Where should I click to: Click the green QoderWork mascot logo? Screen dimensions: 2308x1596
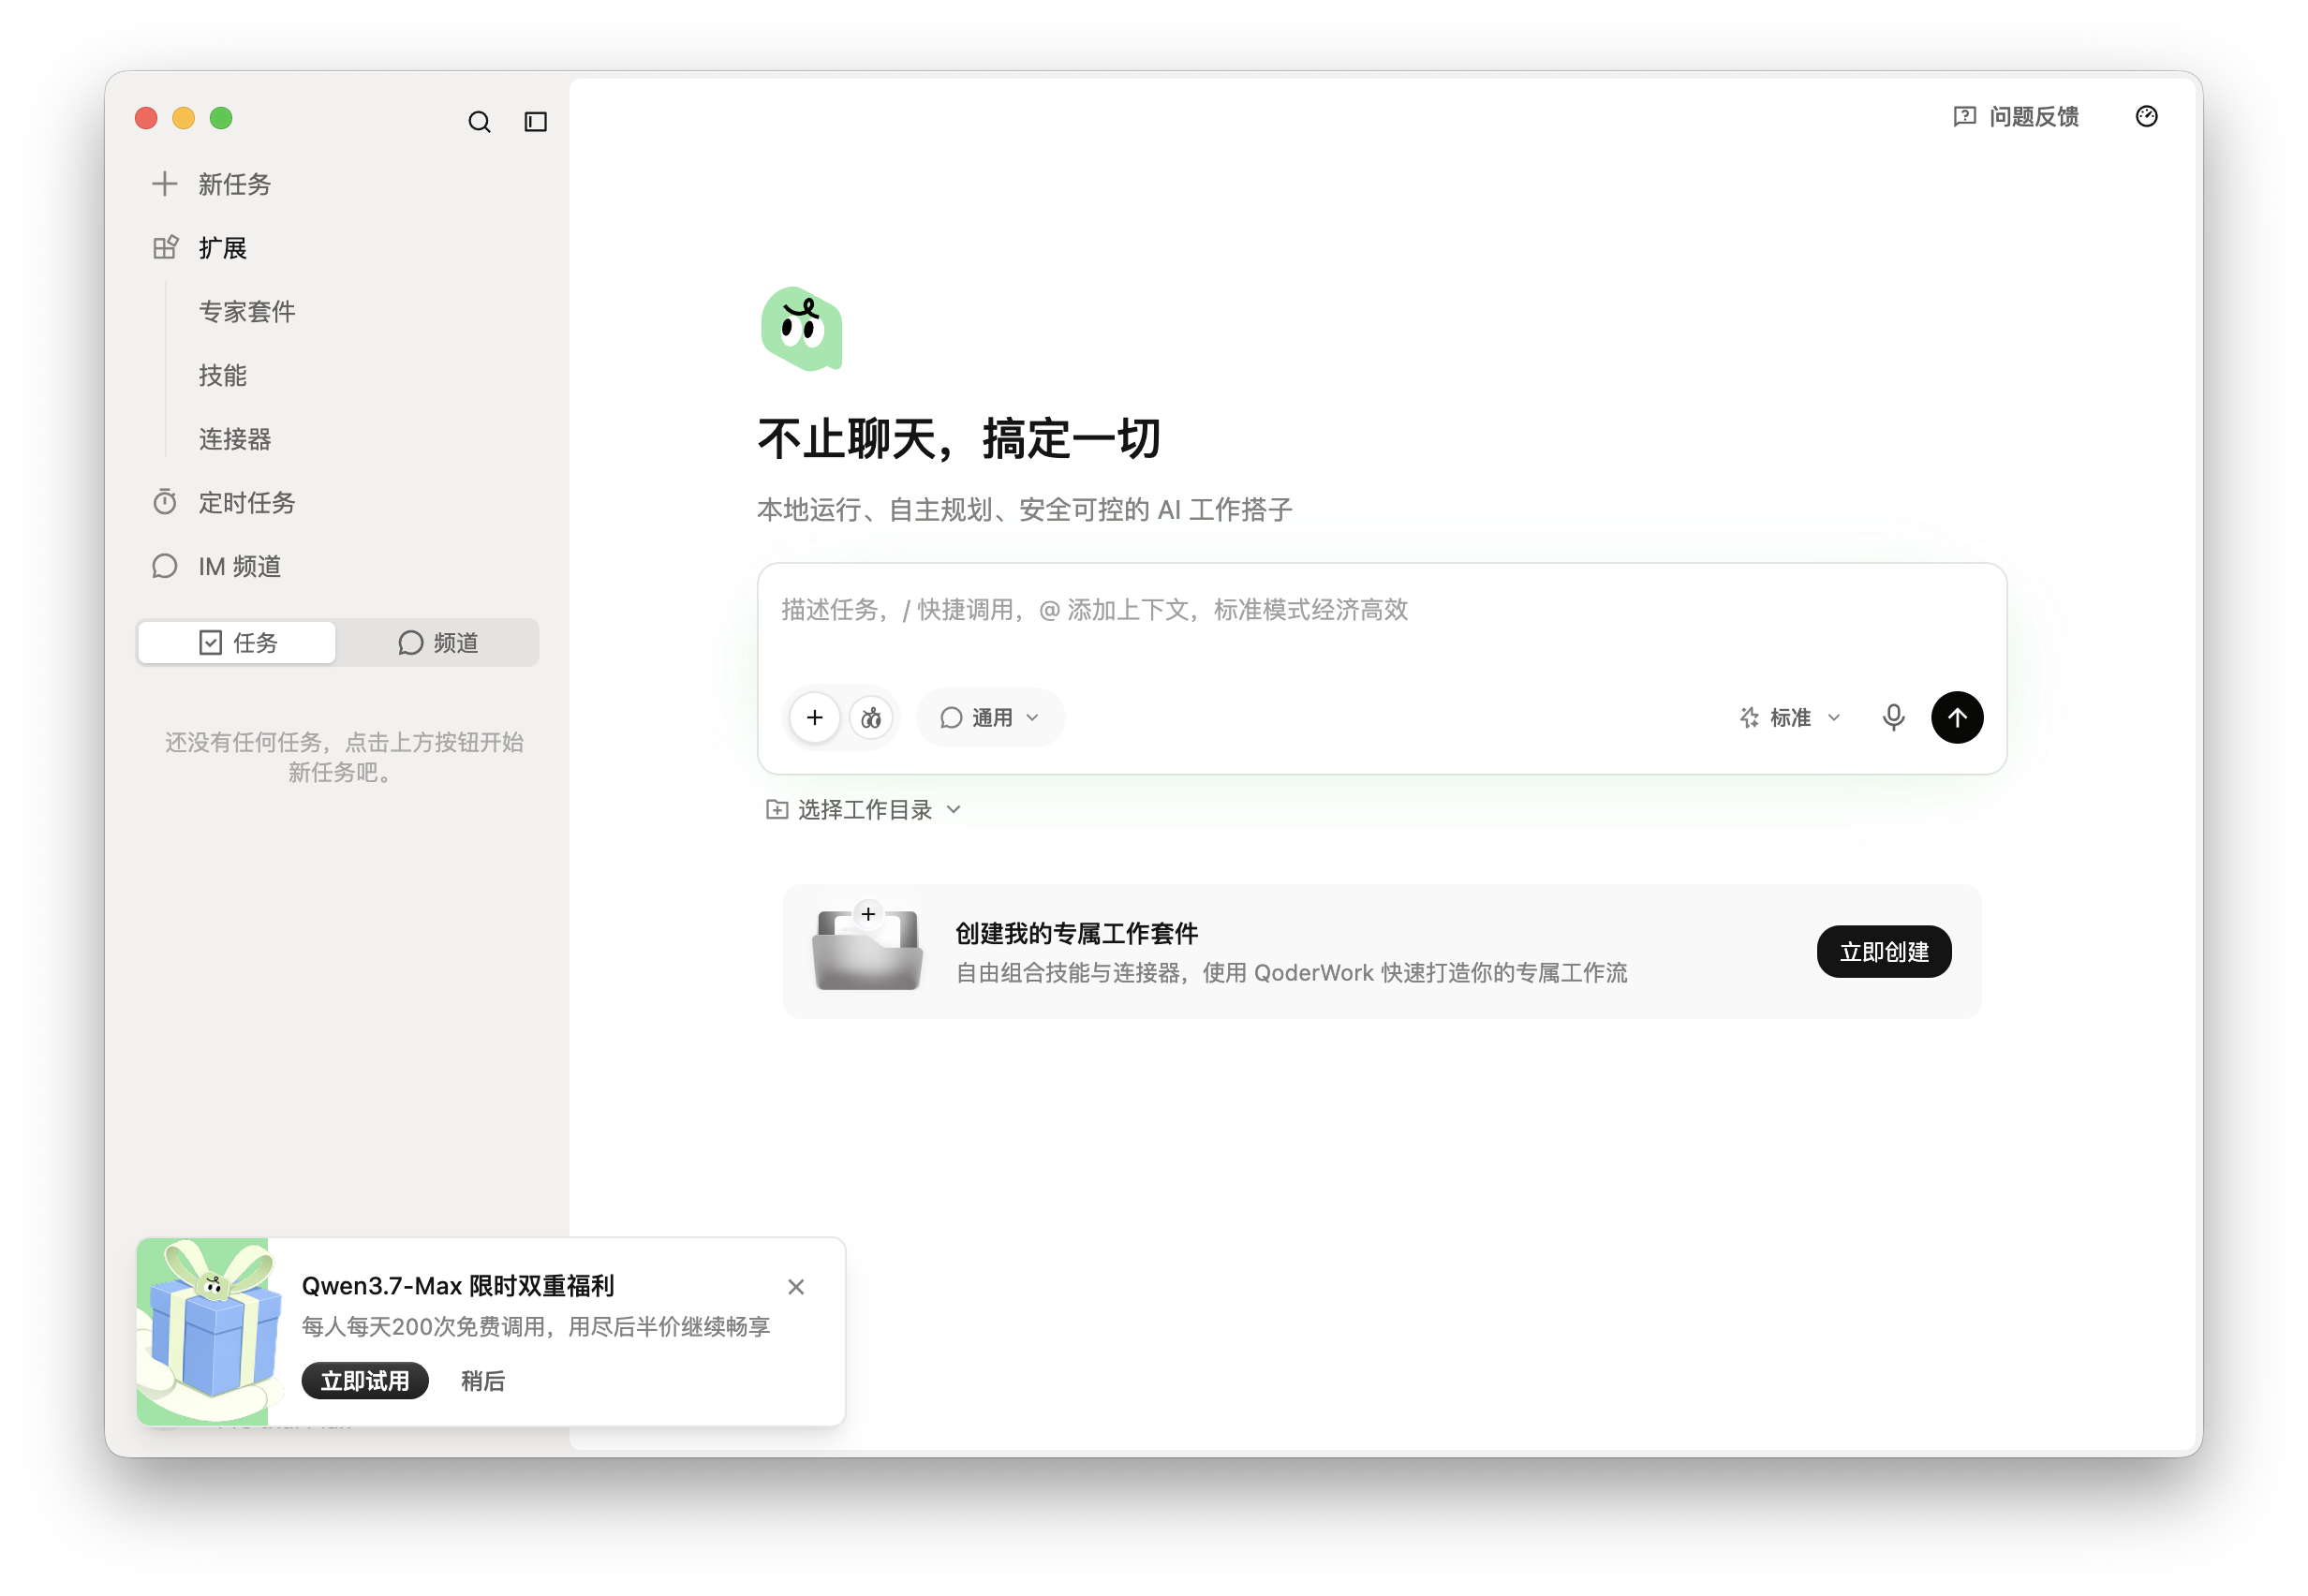click(802, 329)
